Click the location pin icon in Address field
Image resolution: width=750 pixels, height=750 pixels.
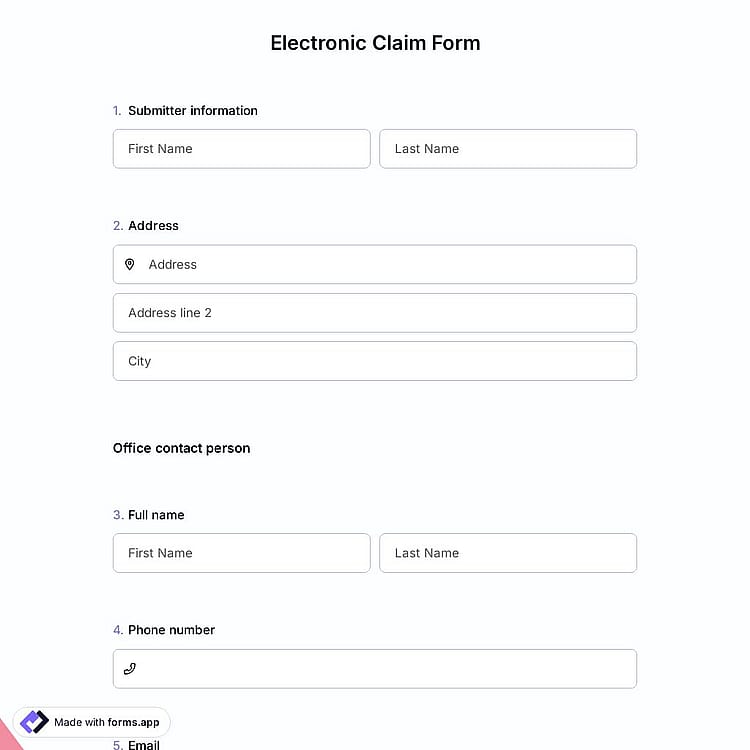pyautogui.click(x=130, y=265)
